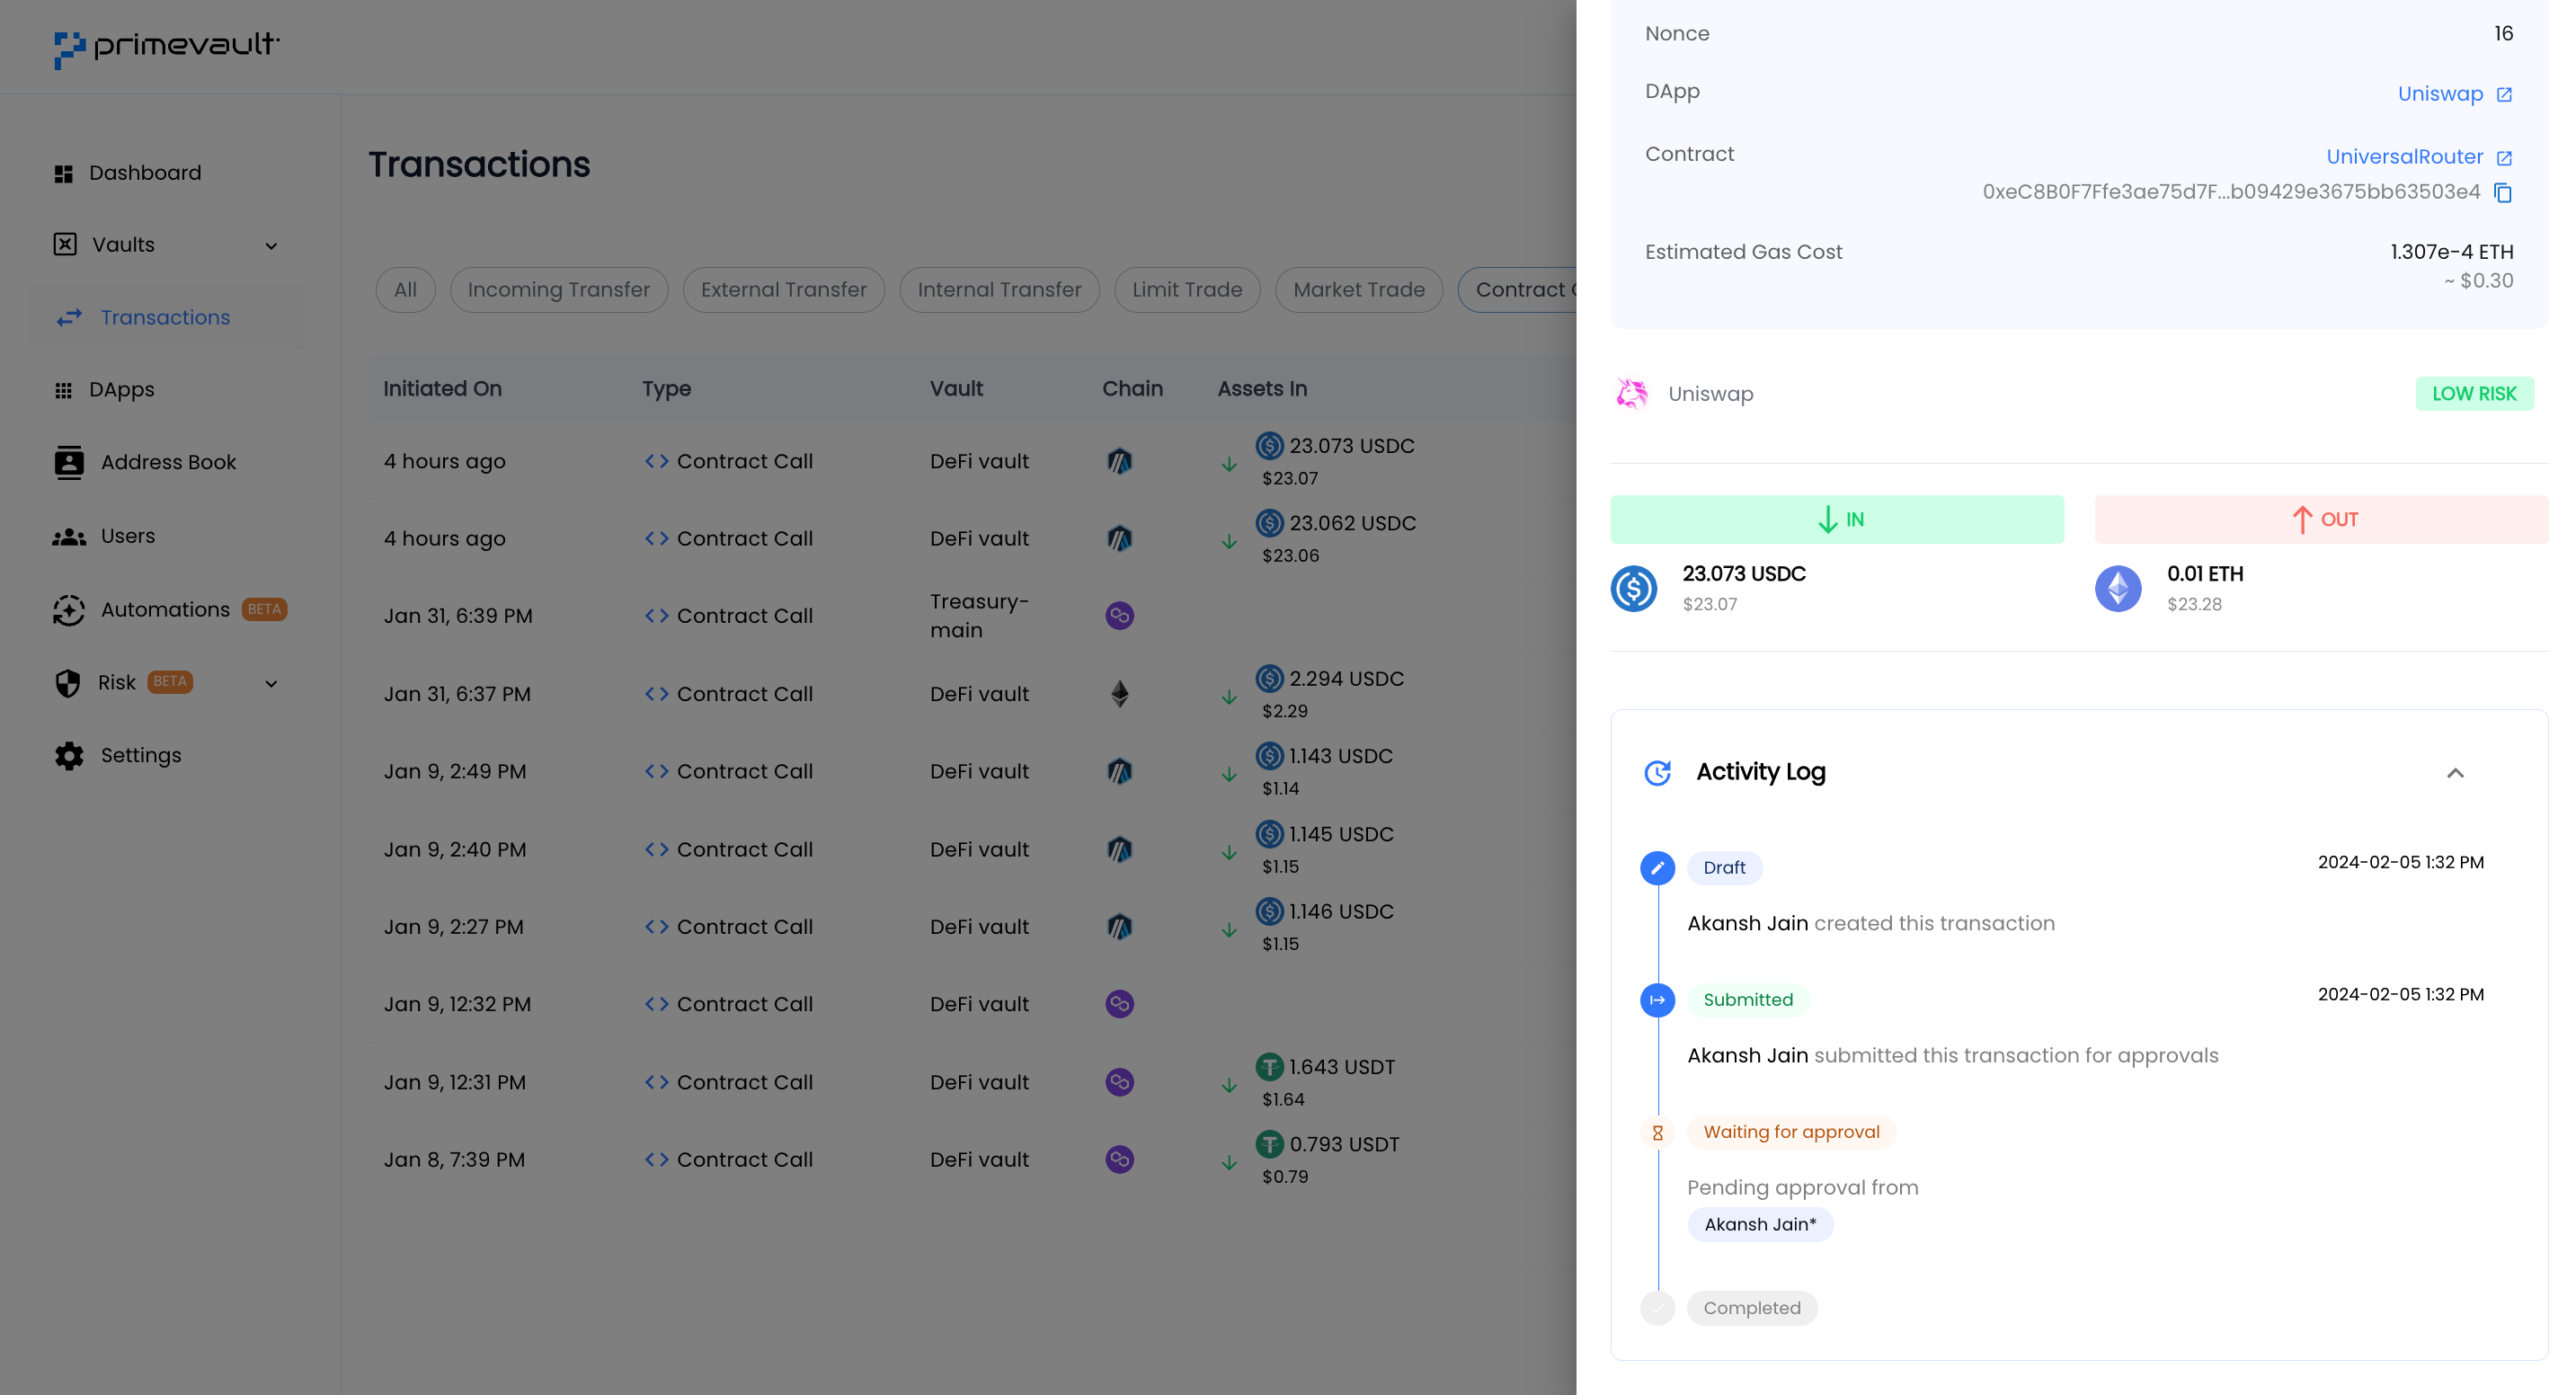Open the Dashboard sidebar icon
2576x1395 pixels.
pyautogui.click(x=64, y=173)
